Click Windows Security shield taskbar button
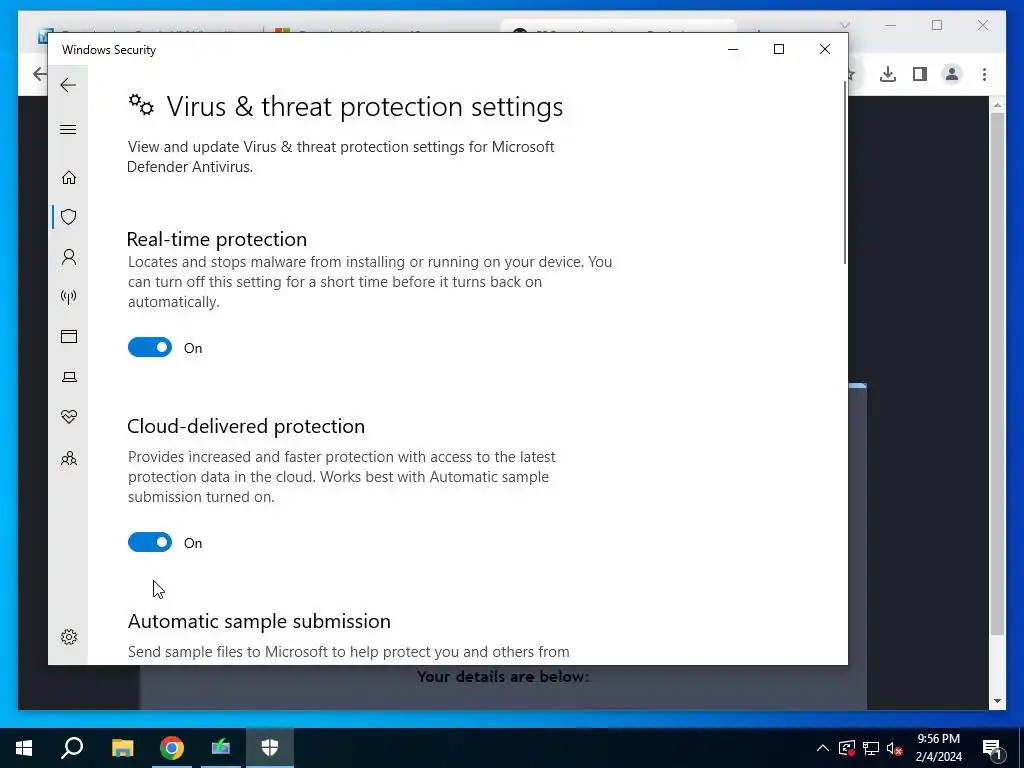The height and width of the screenshot is (768, 1024). pos(270,748)
